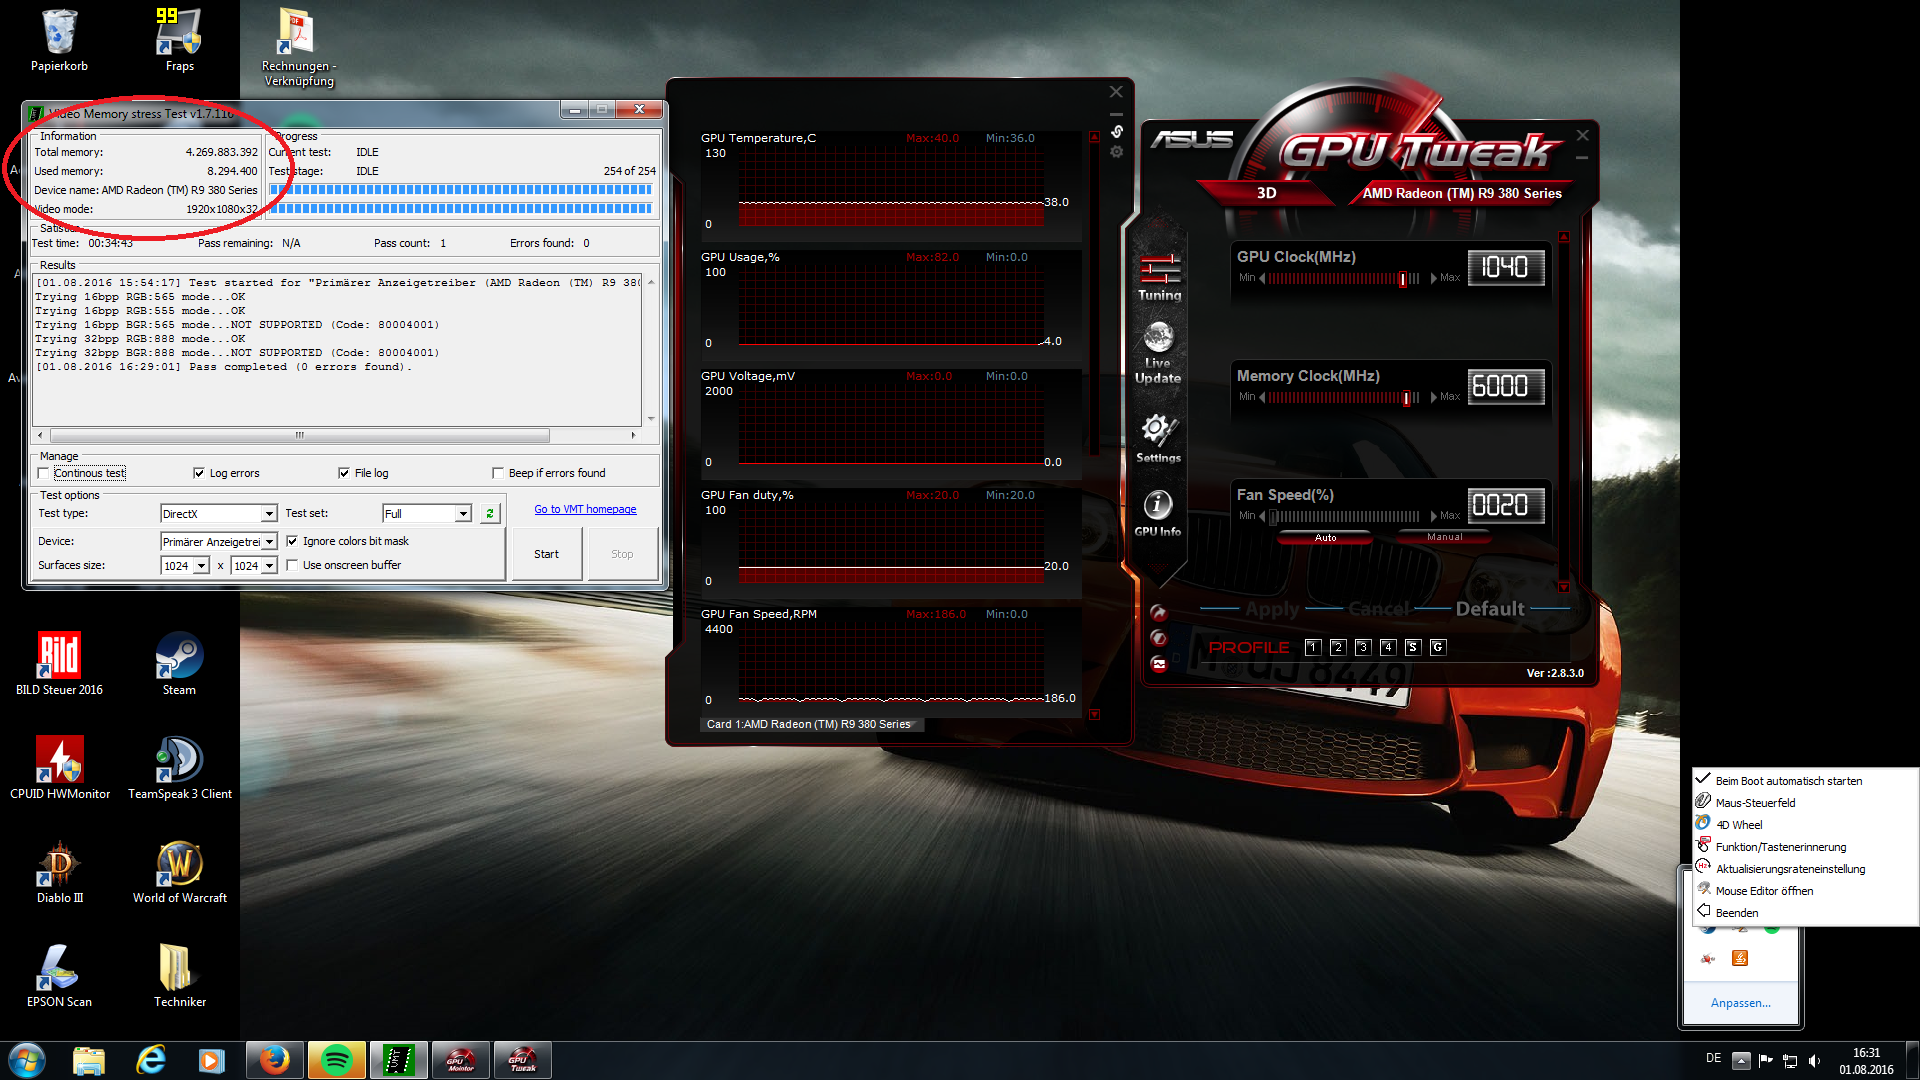Open the Tuning panel in GPU Tweak
The height and width of the screenshot is (1080, 1920).
[x=1159, y=277]
